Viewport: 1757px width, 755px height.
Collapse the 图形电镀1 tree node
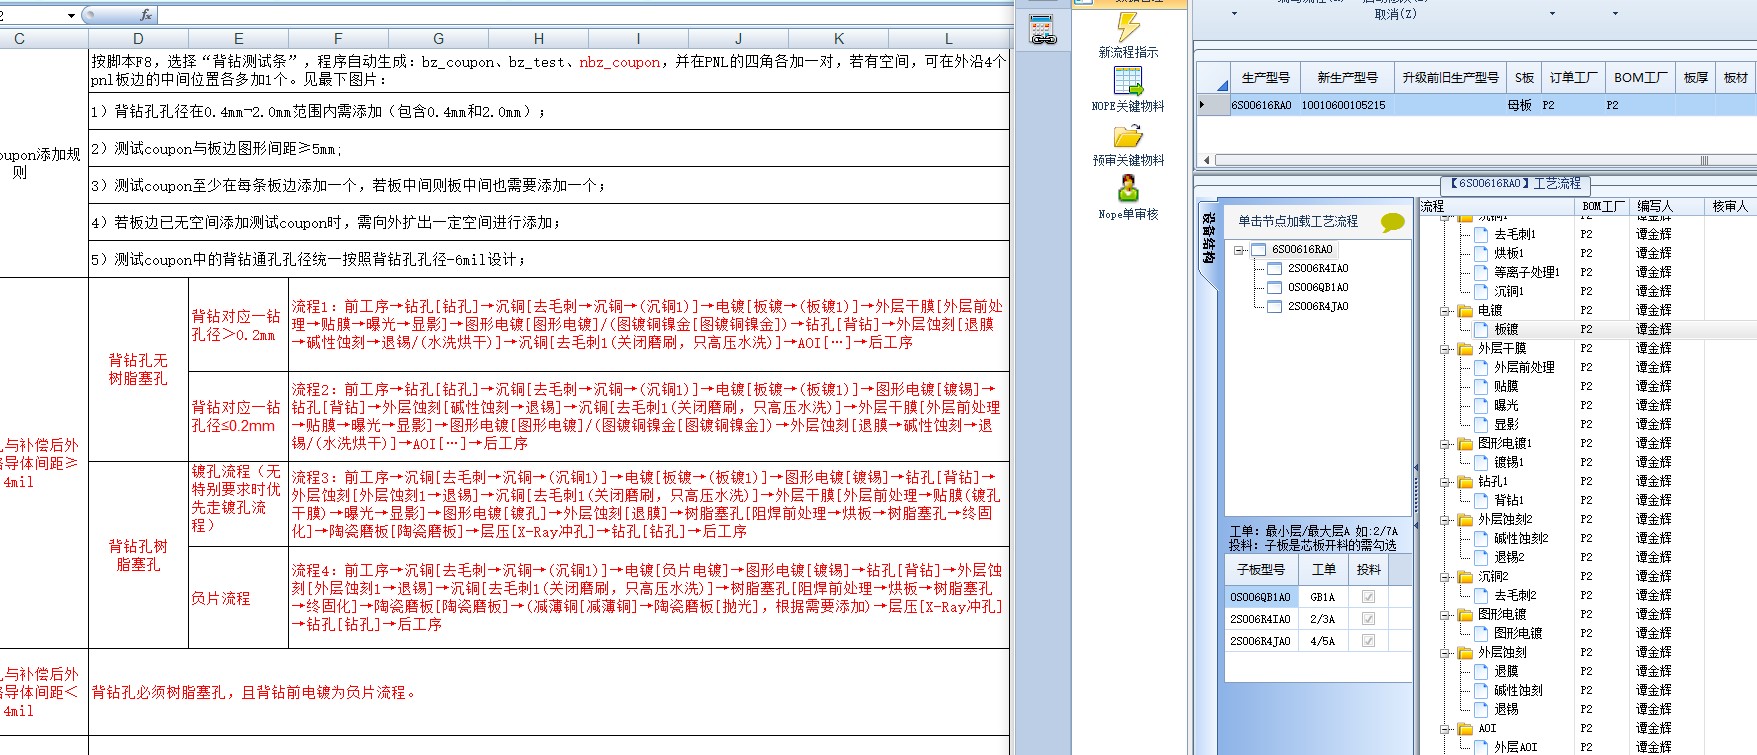point(1446,444)
